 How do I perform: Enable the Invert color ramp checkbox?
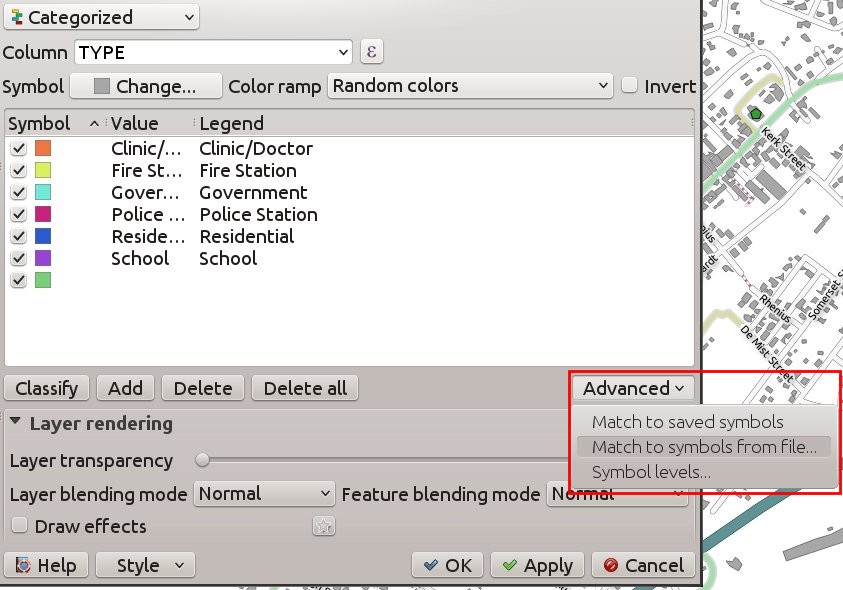[x=629, y=86]
